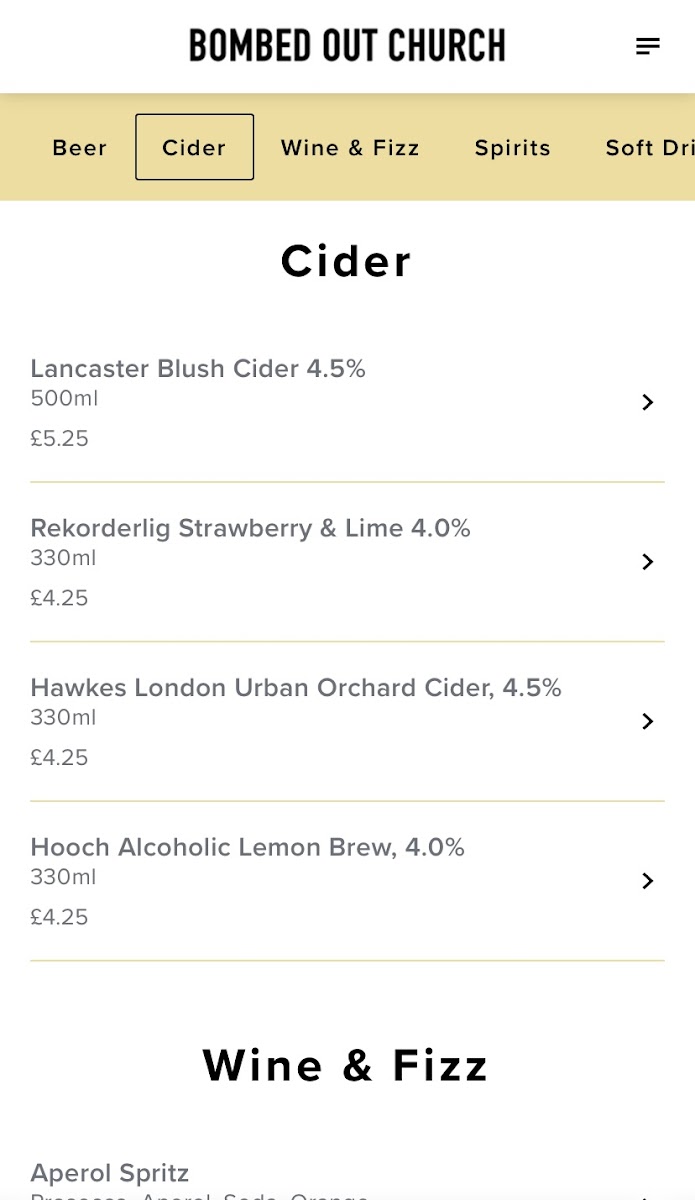Click the Bombed Out Church logo
This screenshot has width=695, height=1200.
[x=347, y=46]
